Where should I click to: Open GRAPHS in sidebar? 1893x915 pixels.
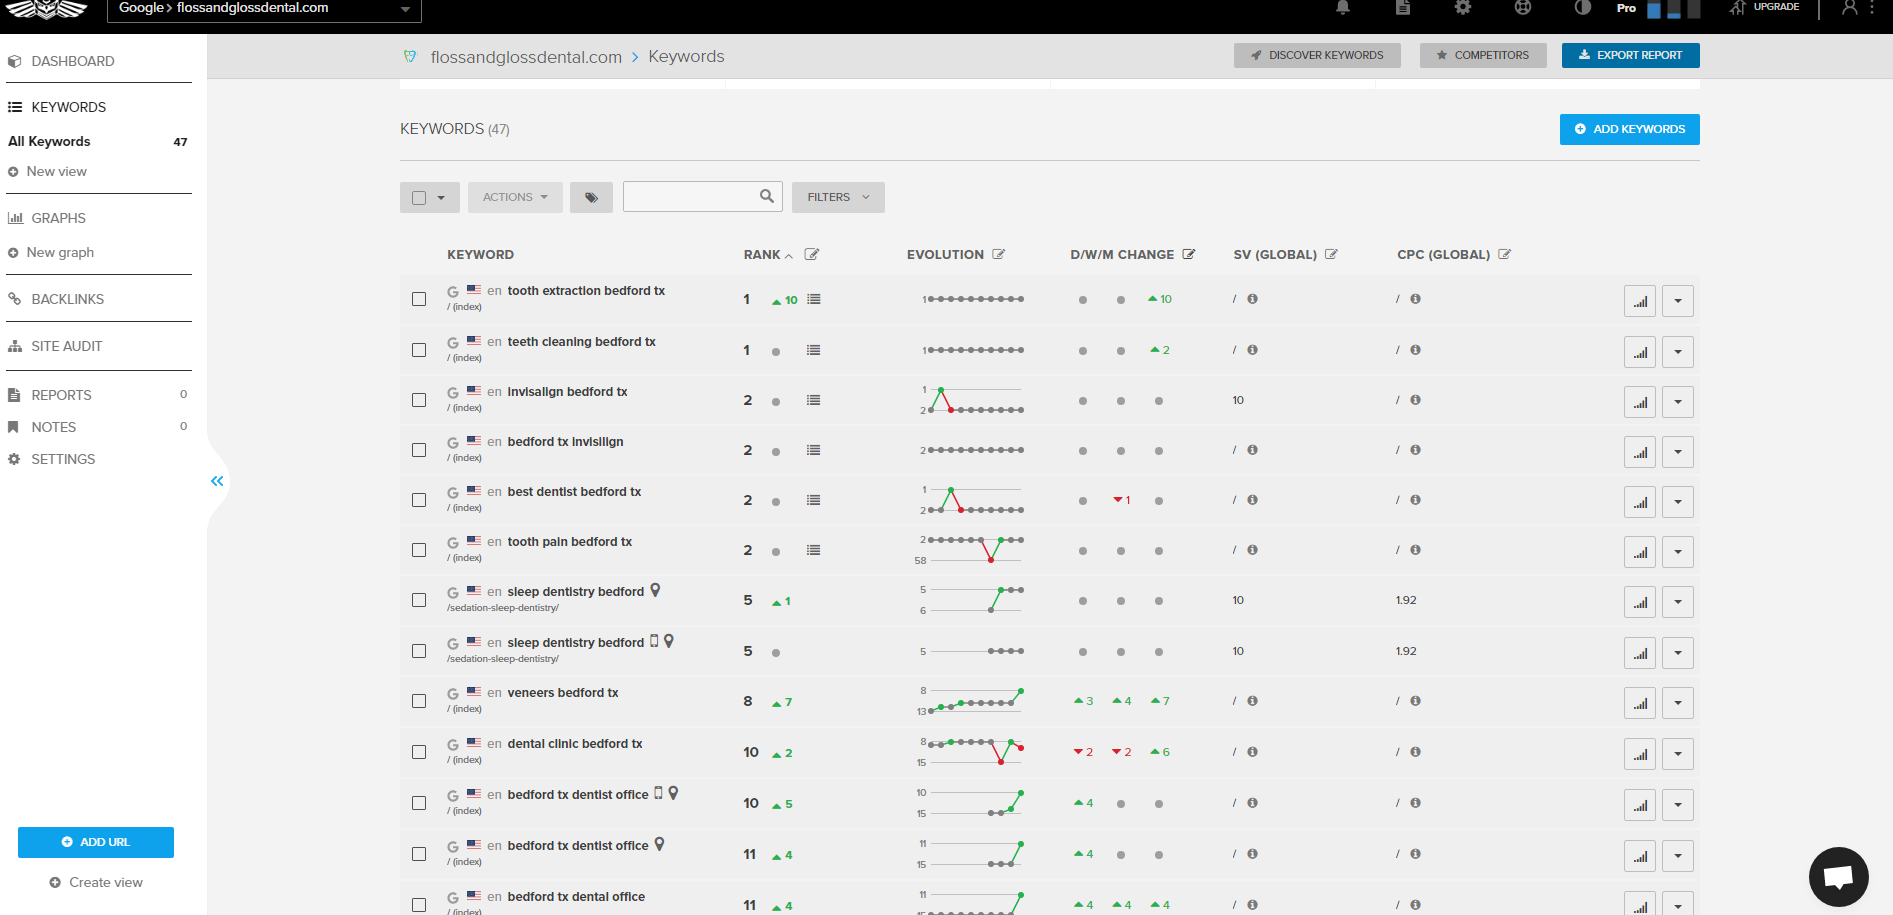pos(58,218)
